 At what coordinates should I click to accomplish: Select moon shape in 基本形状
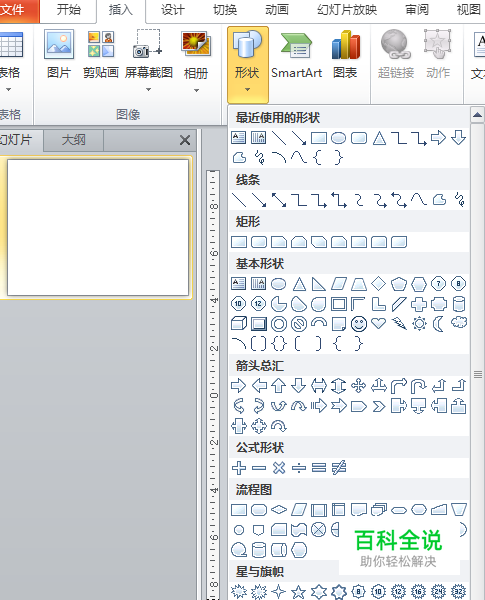tap(439, 324)
